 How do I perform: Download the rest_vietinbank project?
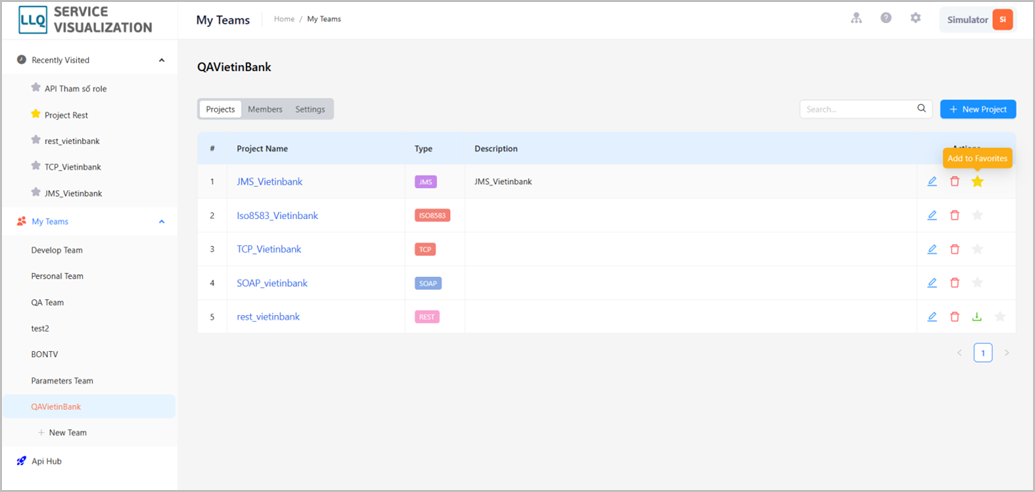pos(977,317)
